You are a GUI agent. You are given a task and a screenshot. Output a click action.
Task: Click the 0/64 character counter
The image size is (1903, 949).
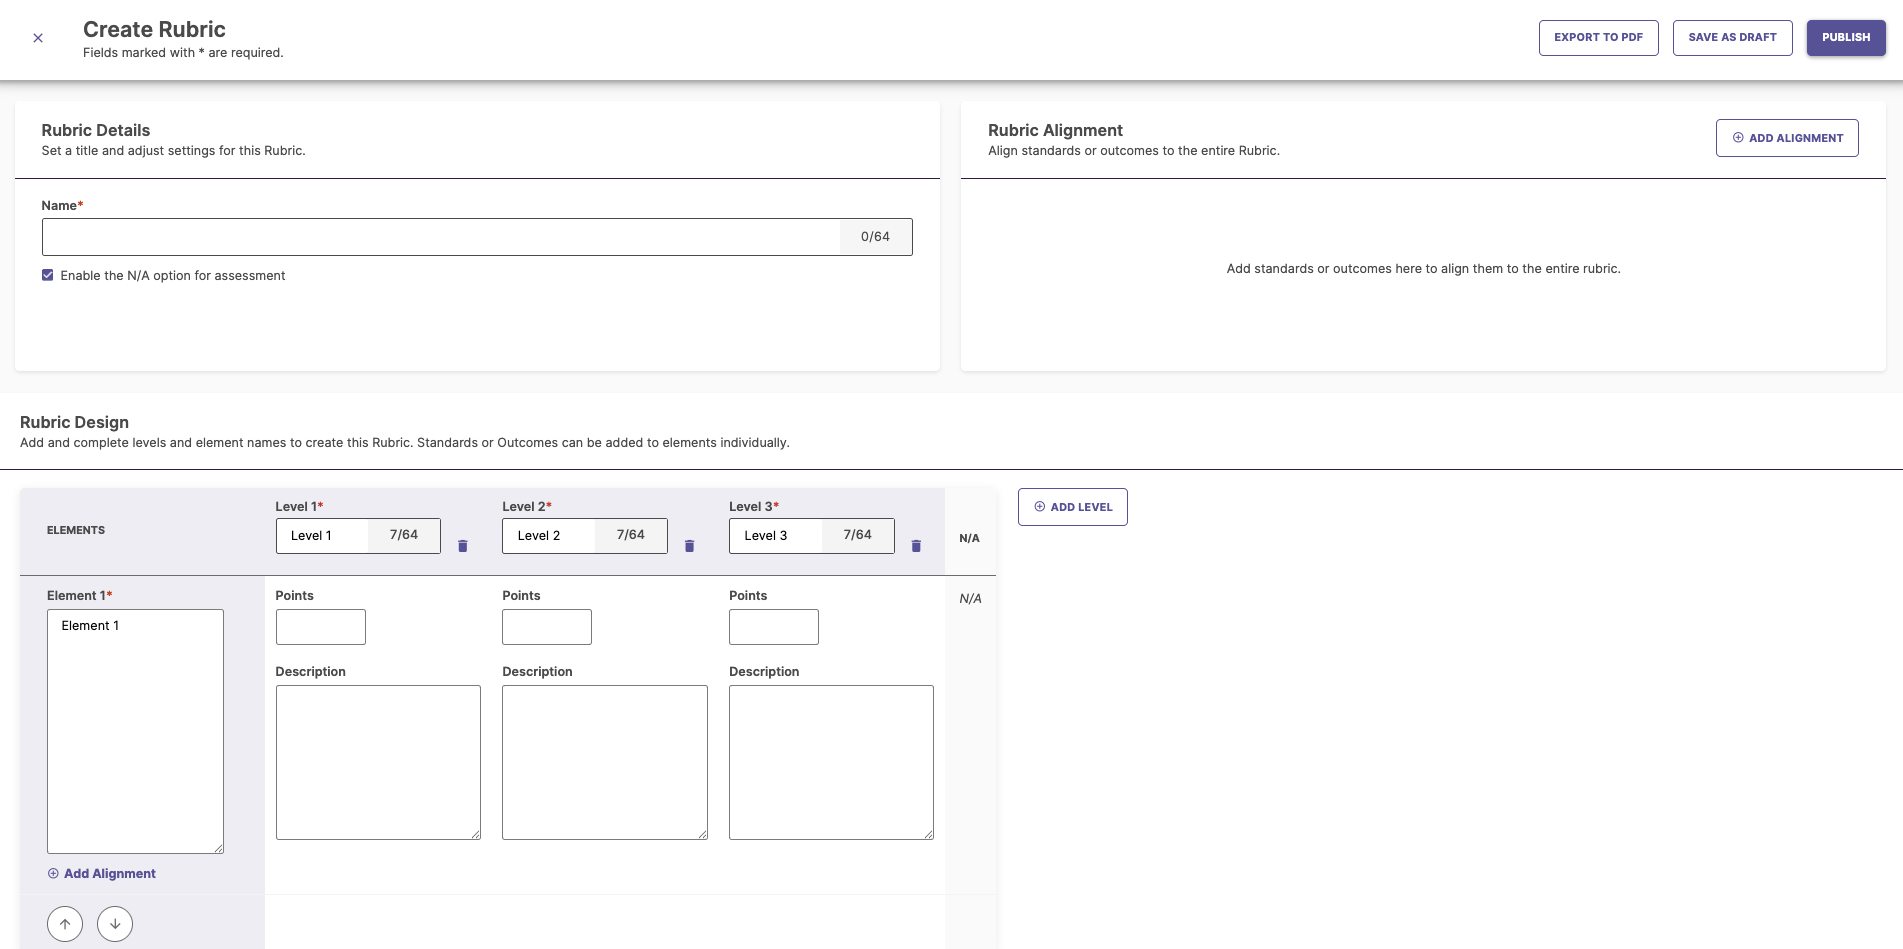875,237
